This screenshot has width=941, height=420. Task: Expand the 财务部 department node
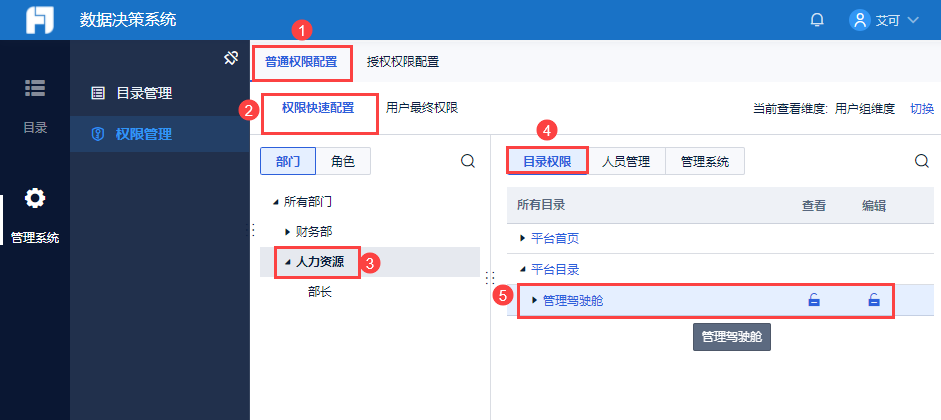[x=287, y=231]
